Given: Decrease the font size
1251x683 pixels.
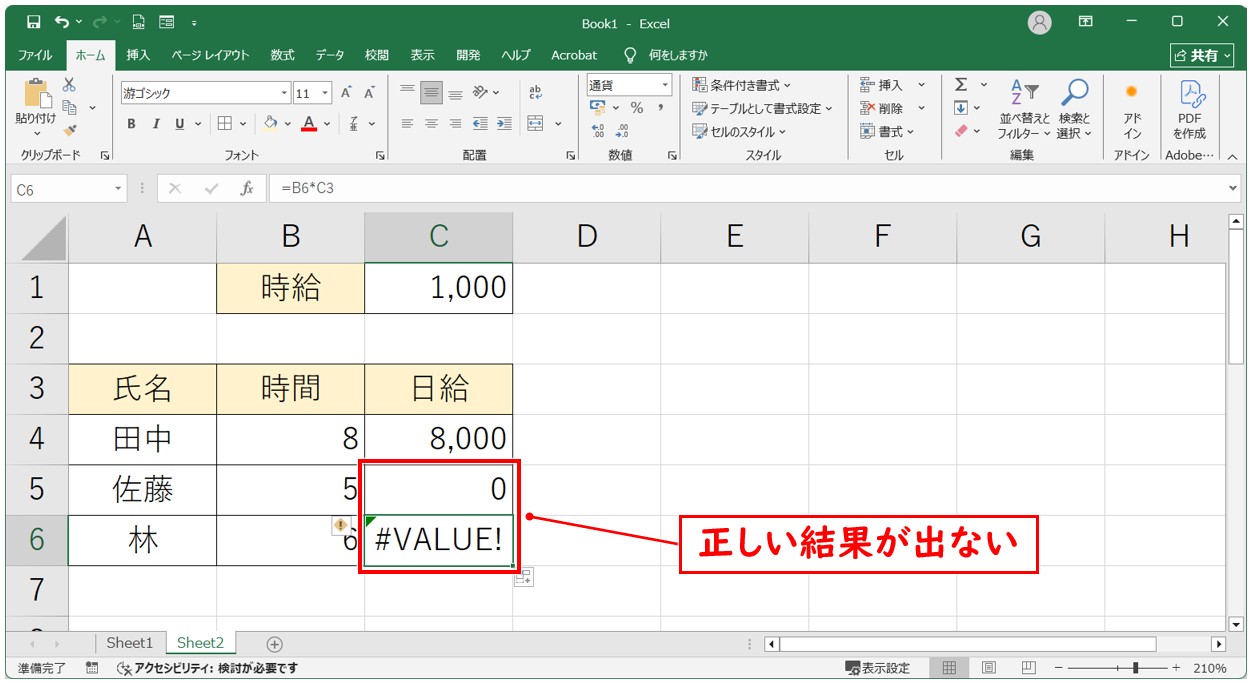Looking at the screenshot, I should [x=369, y=93].
